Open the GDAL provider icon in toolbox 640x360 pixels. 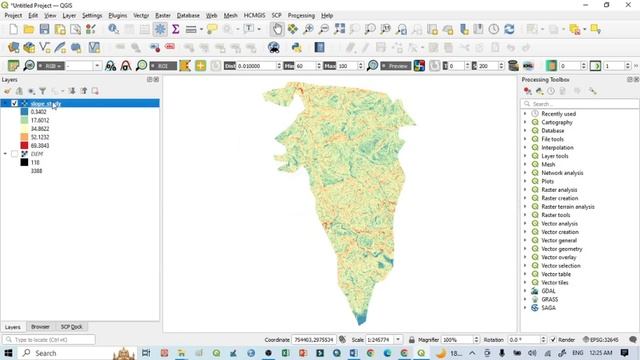535,291
